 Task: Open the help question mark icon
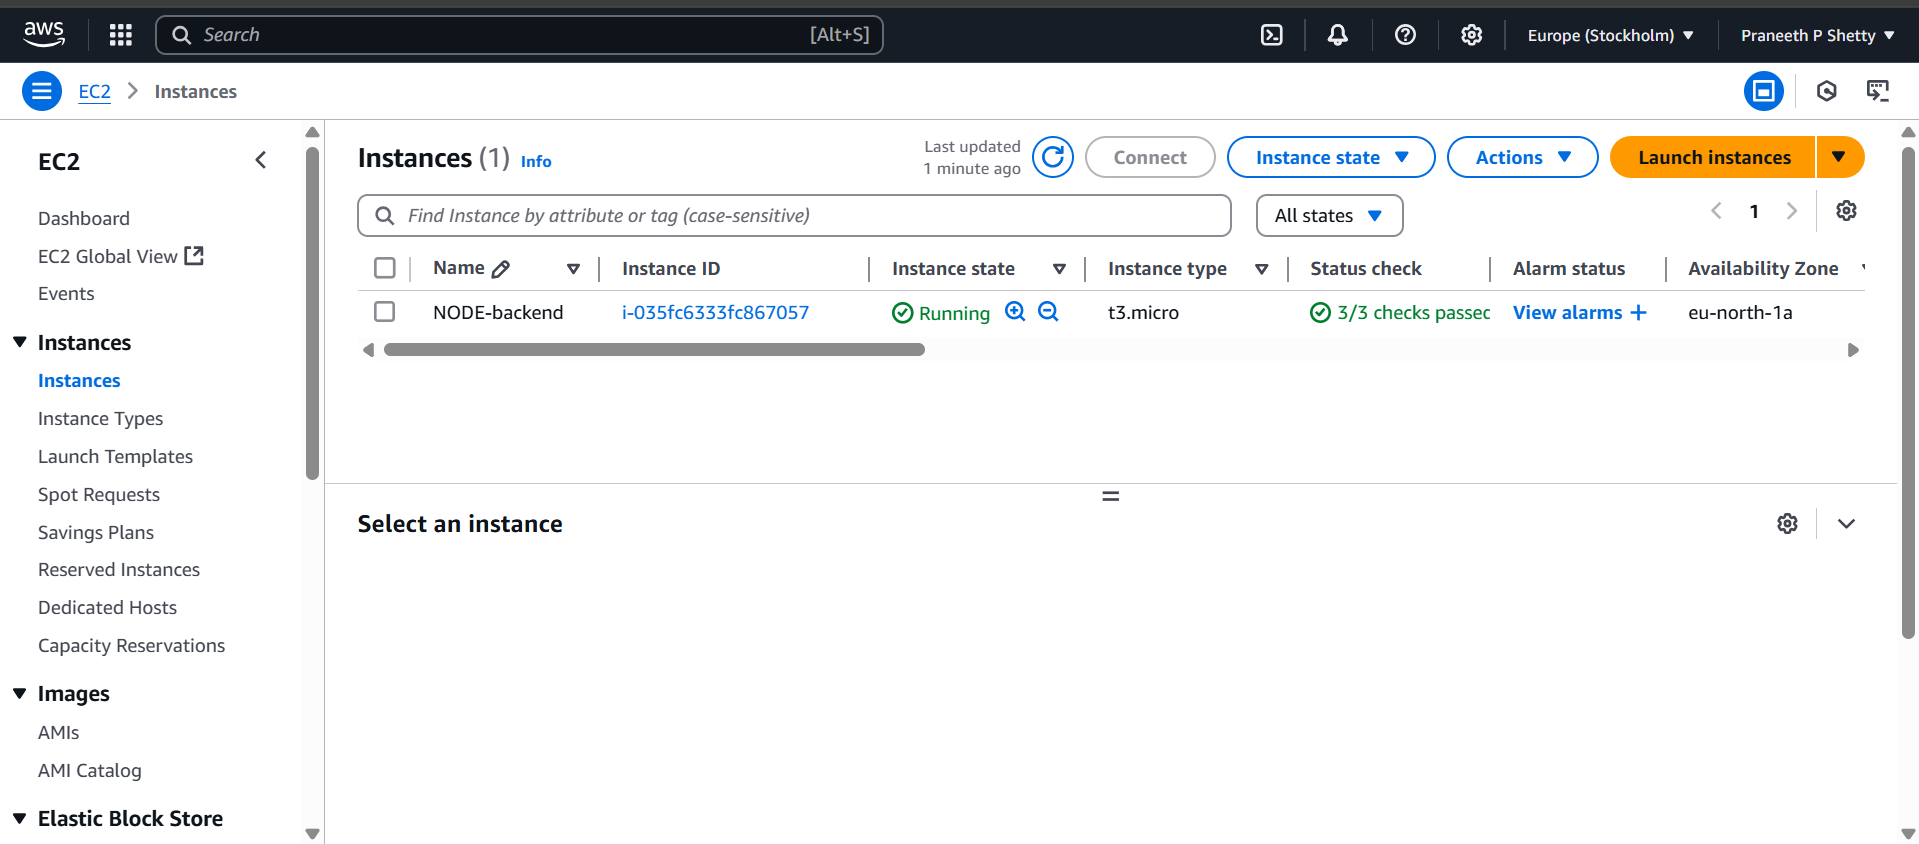coord(1405,35)
